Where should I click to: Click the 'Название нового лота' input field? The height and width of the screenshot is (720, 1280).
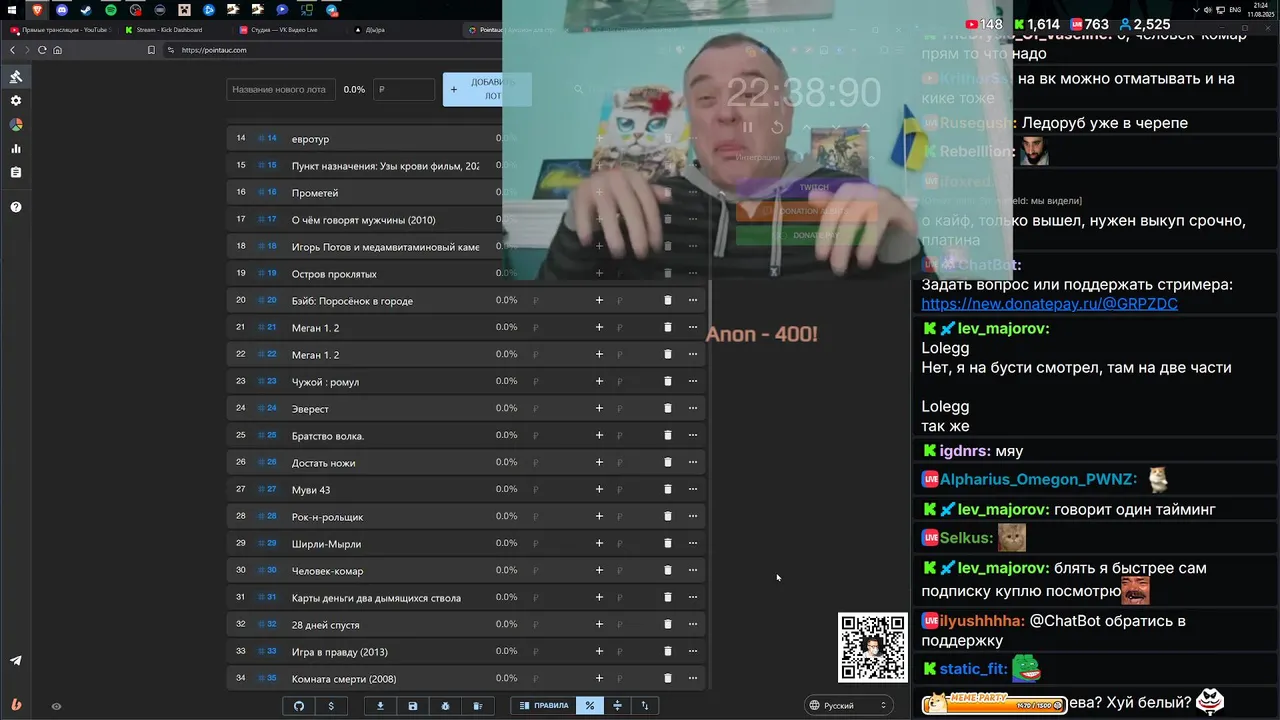pos(280,89)
